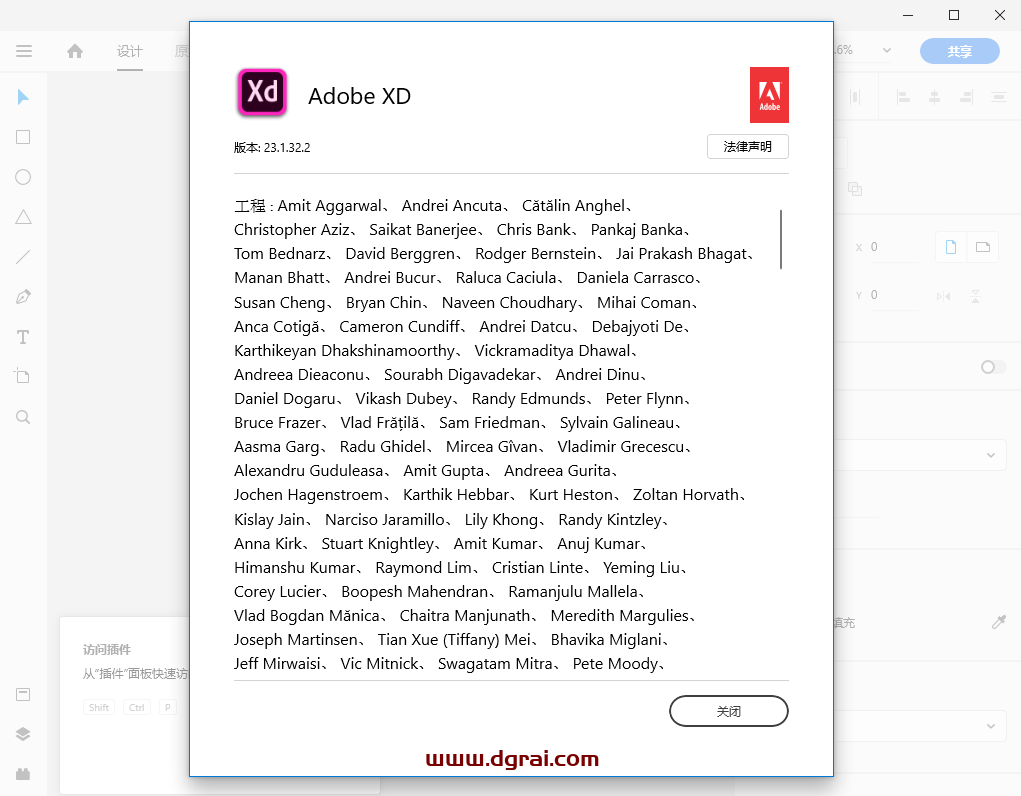
Task: Open the Plugins panel icon
Action: click(x=23, y=774)
